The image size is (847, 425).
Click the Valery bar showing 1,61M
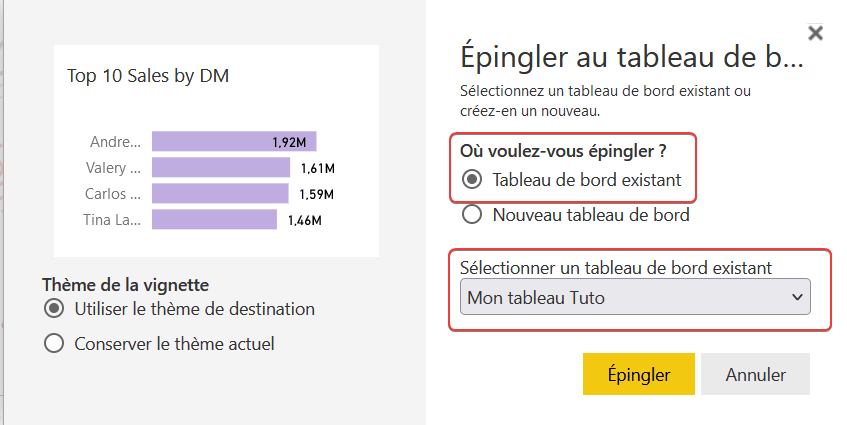[x=221, y=167]
